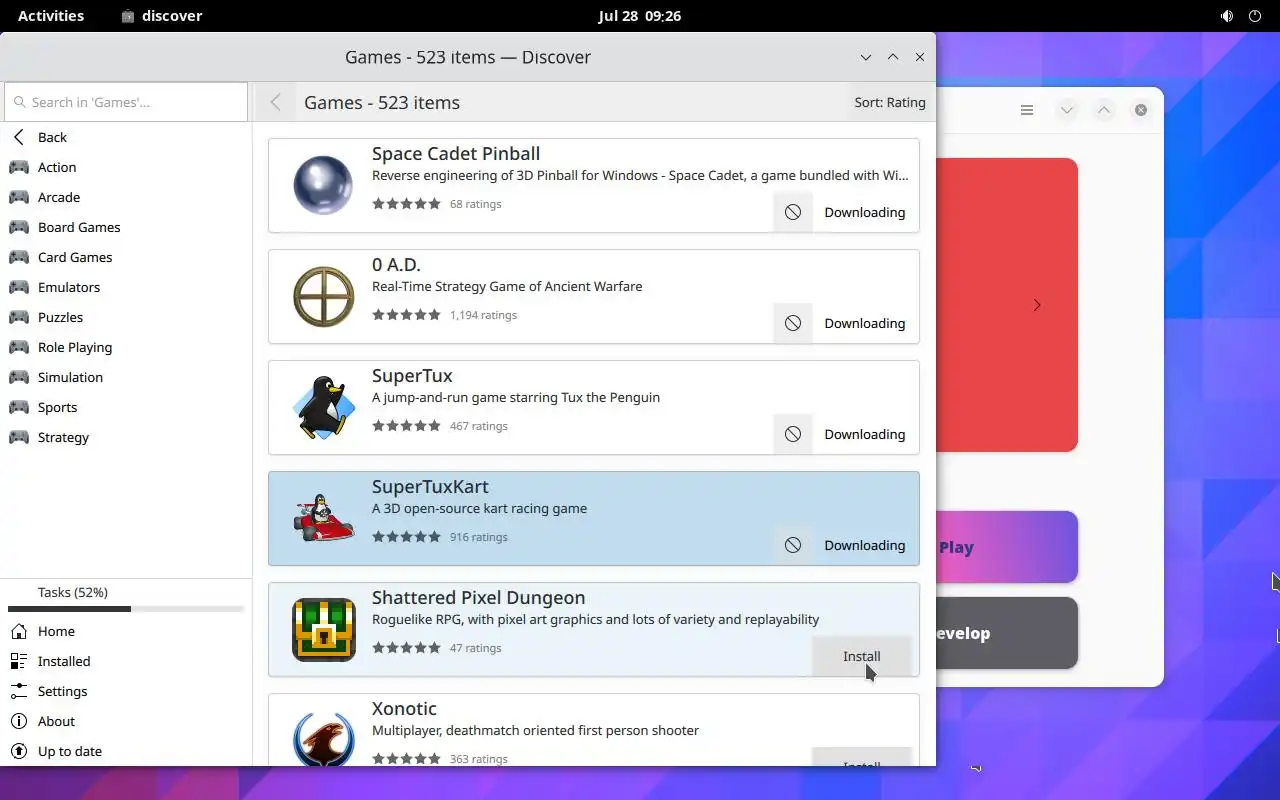Select the Board Games category
Screen dimensions: 1280x800
pyautogui.click(x=126, y=227)
